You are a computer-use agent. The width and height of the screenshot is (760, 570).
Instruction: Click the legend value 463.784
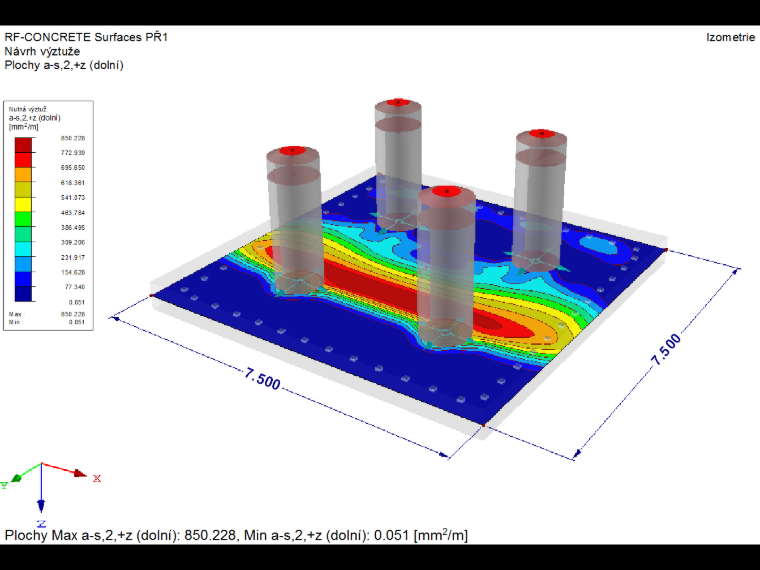[x=73, y=212]
